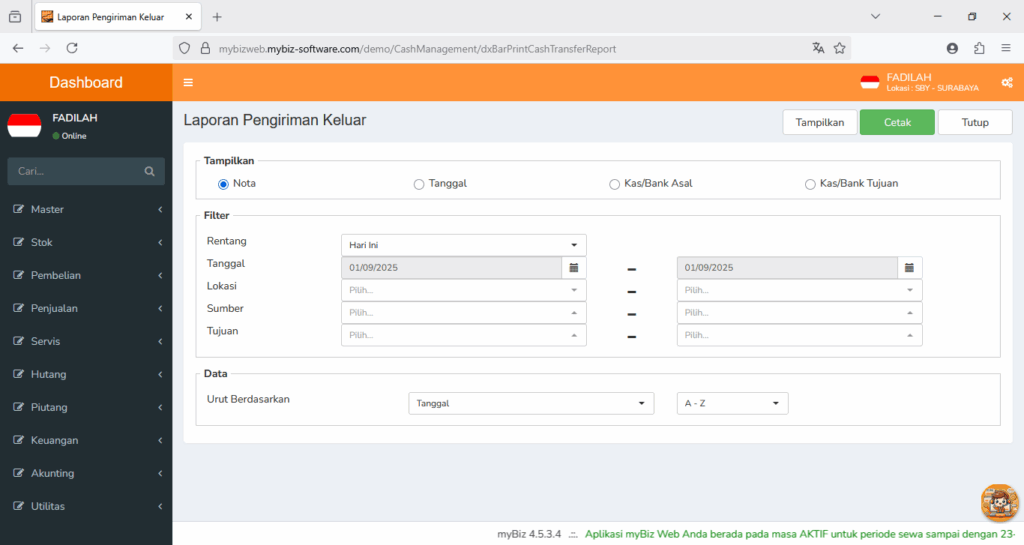
Task: Open calendar picker for end date
Action: pyautogui.click(x=909, y=268)
